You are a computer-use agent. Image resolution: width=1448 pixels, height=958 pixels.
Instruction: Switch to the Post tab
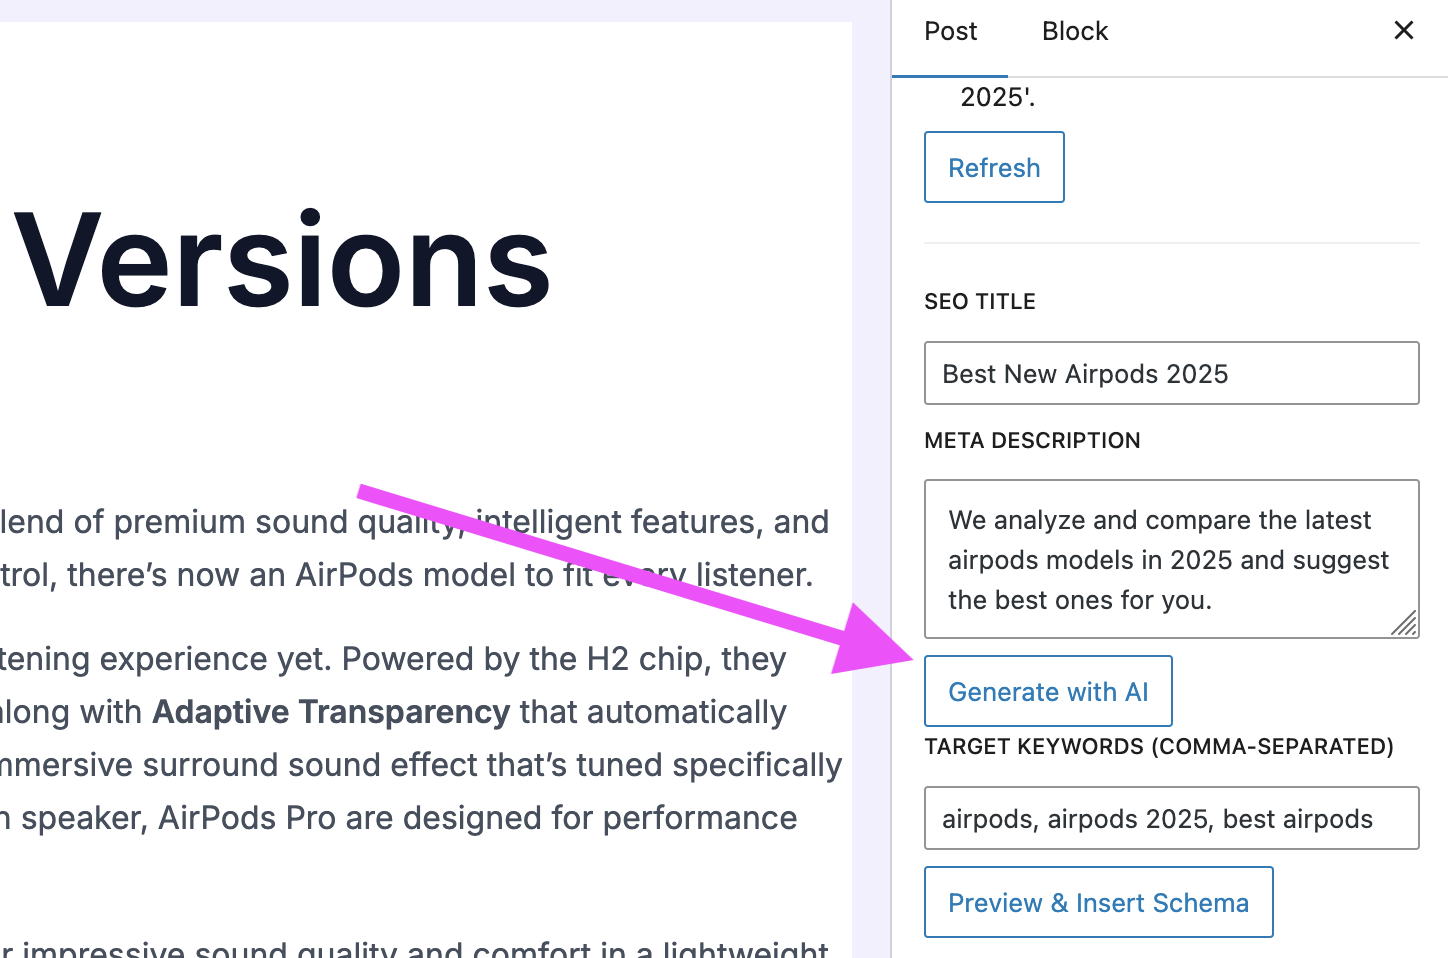pos(949,30)
